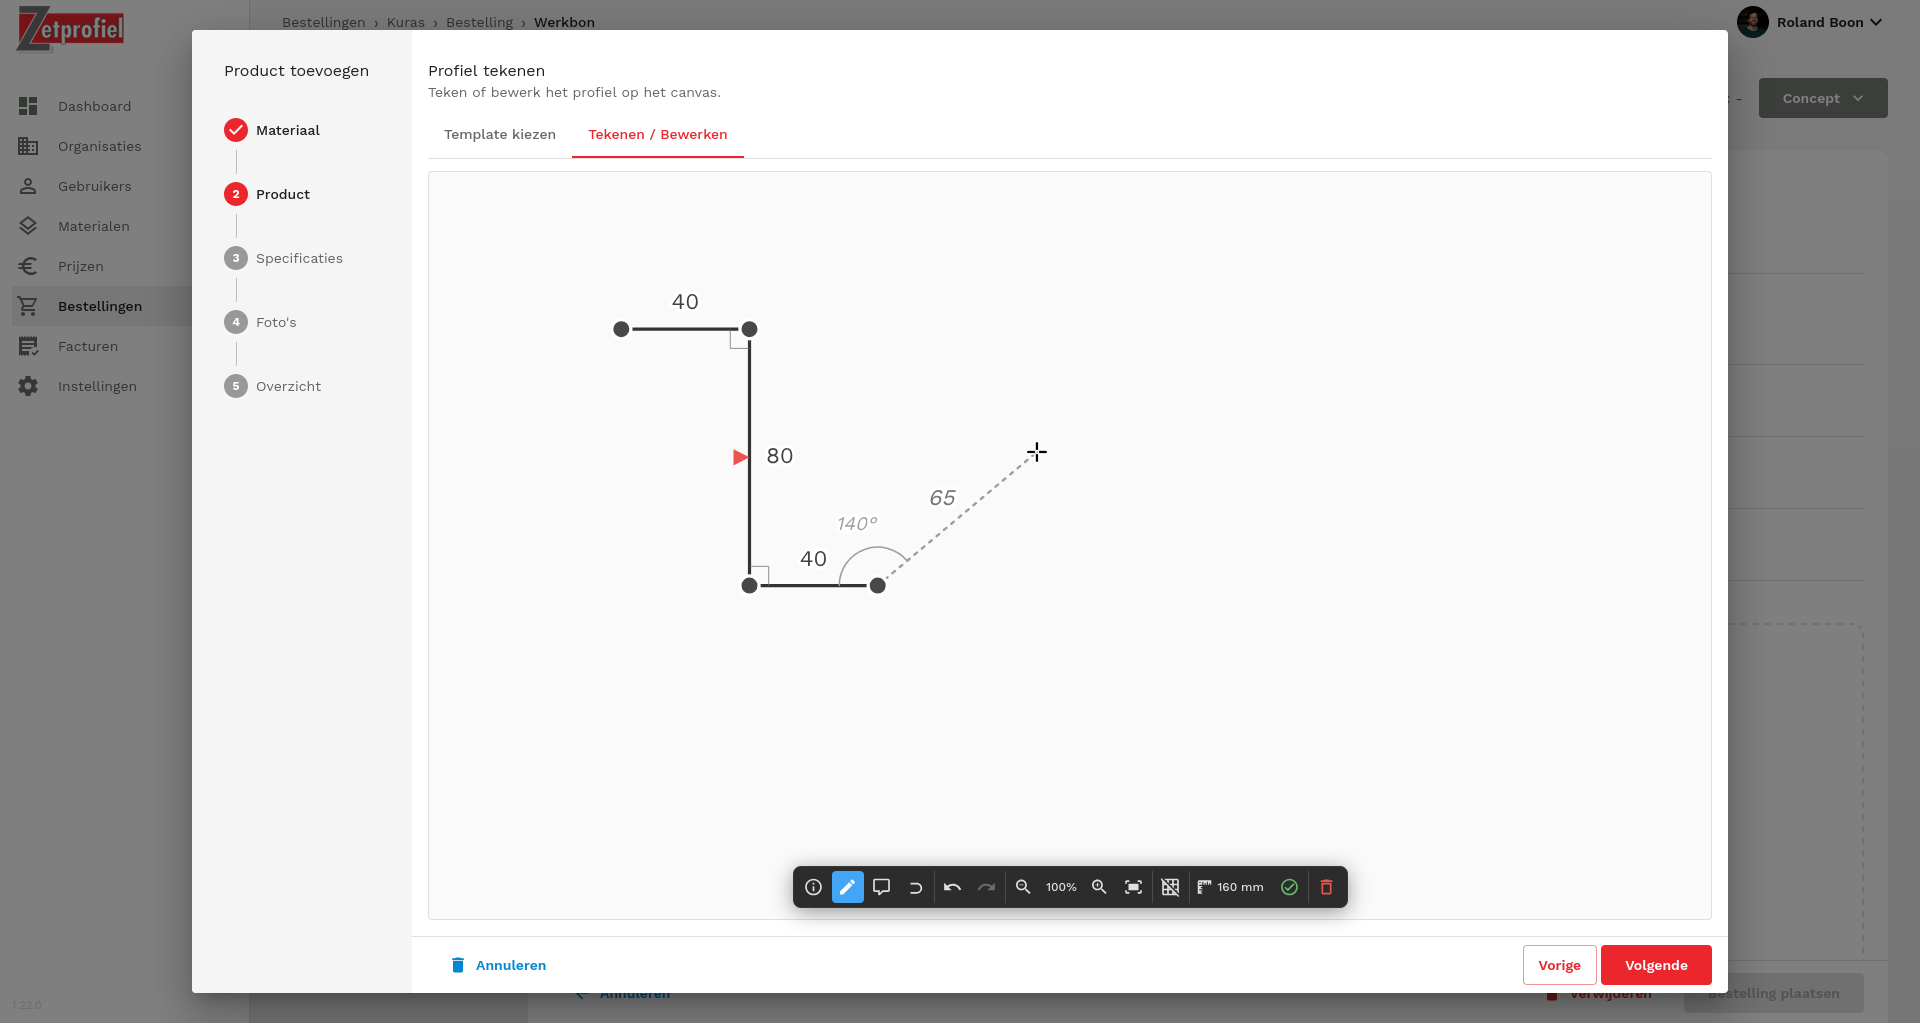The height and width of the screenshot is (1023, 1920).
Task: Fit profile drawing to screen
Action: [1133, 887]
